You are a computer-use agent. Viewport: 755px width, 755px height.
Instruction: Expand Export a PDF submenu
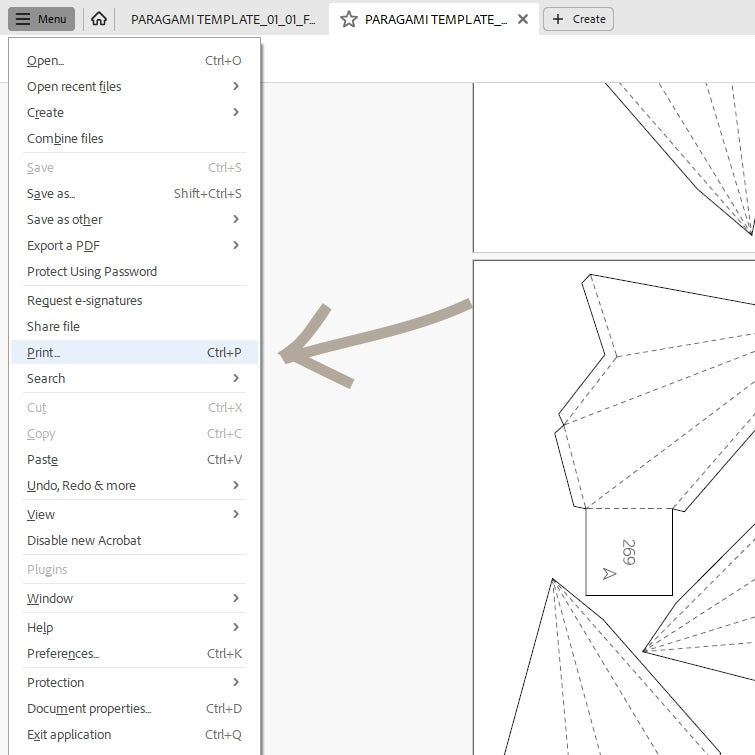click(134, 246)
